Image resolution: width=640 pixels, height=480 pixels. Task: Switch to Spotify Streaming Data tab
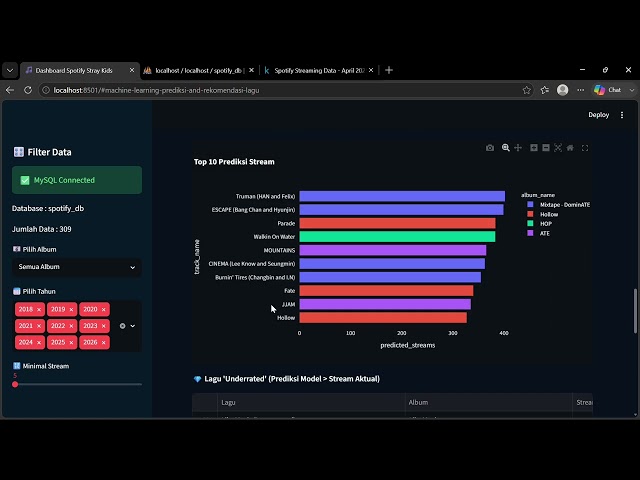(x=318, y=70)
